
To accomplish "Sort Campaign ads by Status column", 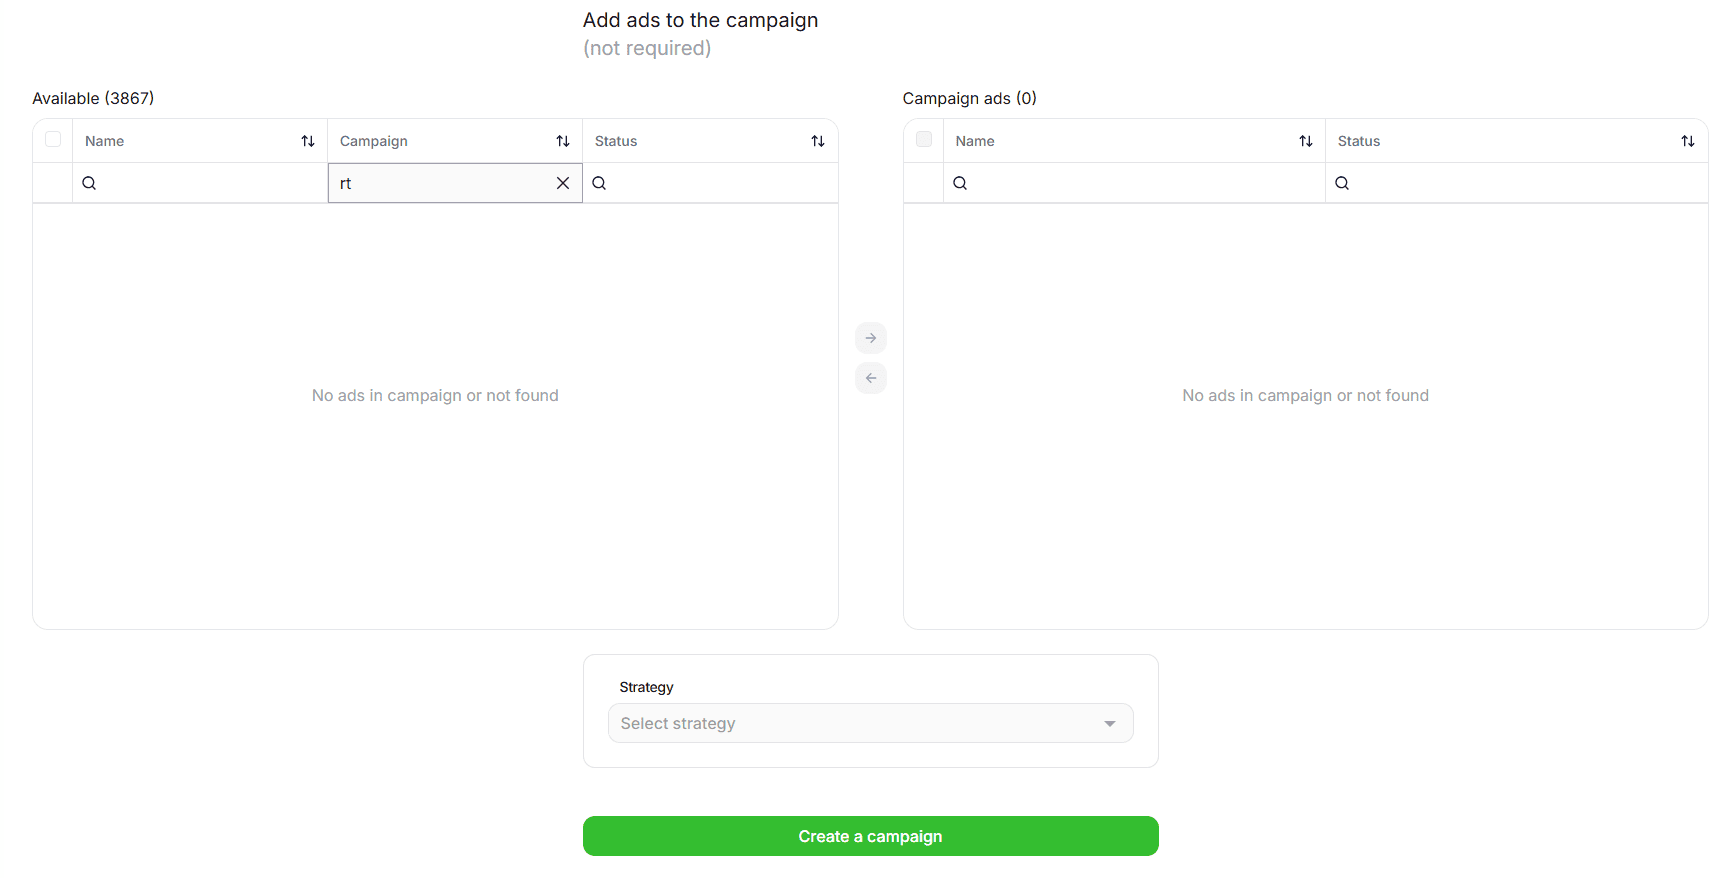I will click(x=1688, y=141).
